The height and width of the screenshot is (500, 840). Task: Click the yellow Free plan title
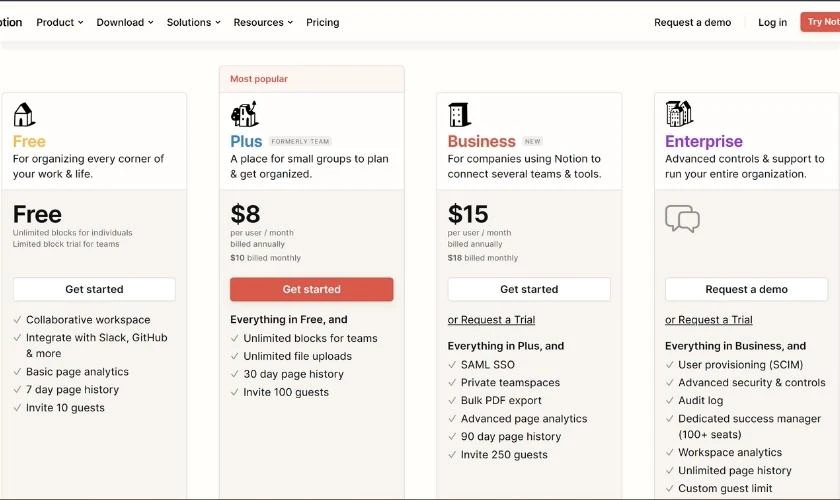pyautogui.click(x=29, y=141)
